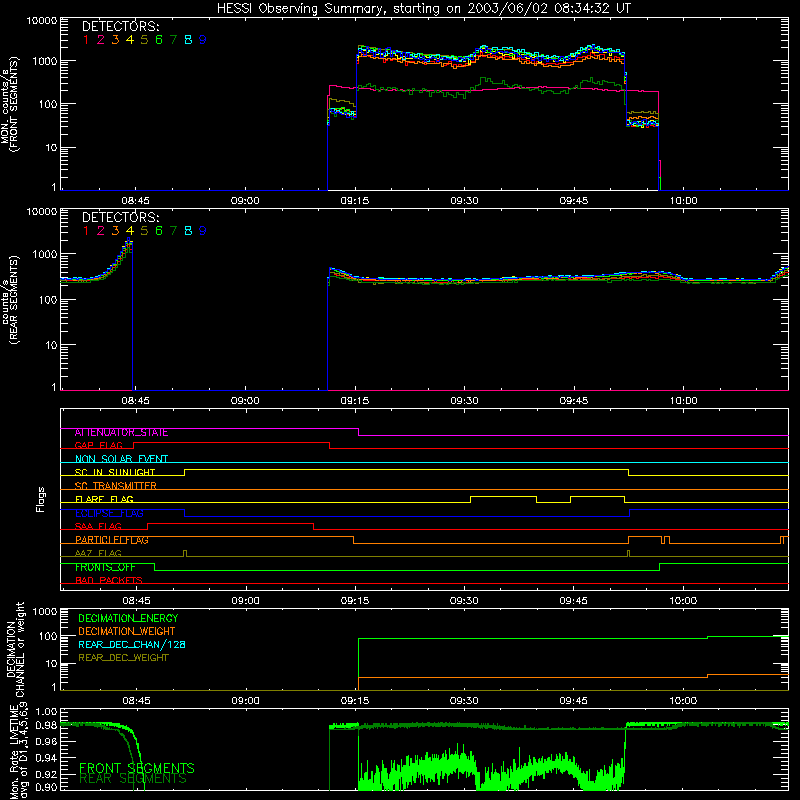Click the 0.98 value on livetime axis
Viewport: 800px width, 800px height.
tap(46, 725)
